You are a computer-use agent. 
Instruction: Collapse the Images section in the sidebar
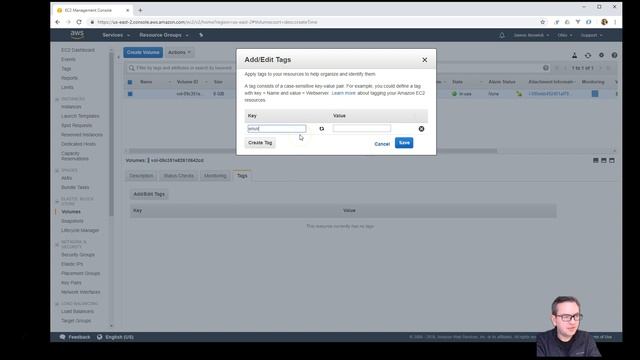click(57, 170)
